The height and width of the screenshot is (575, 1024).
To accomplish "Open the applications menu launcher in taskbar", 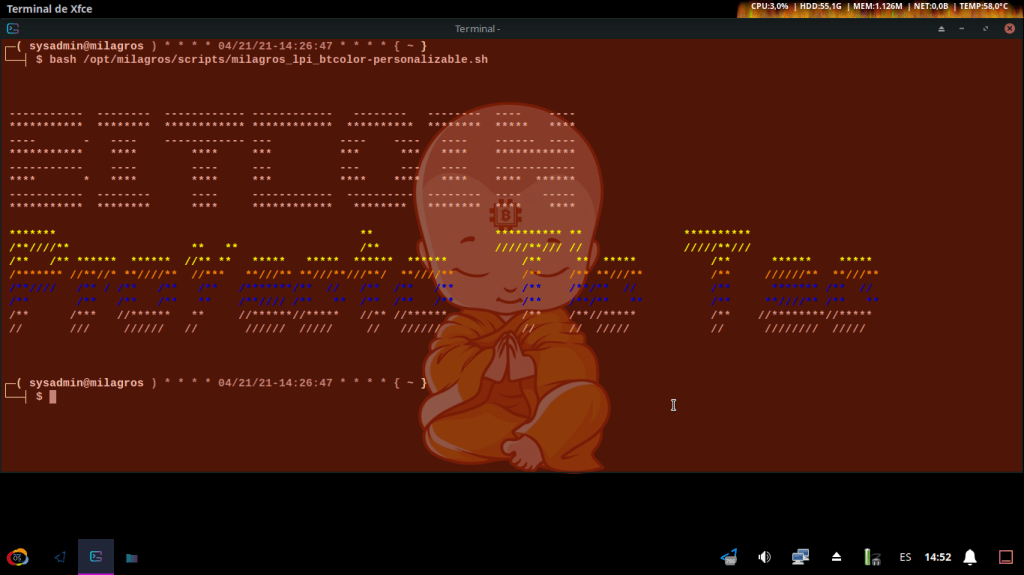I will [17, 556].
